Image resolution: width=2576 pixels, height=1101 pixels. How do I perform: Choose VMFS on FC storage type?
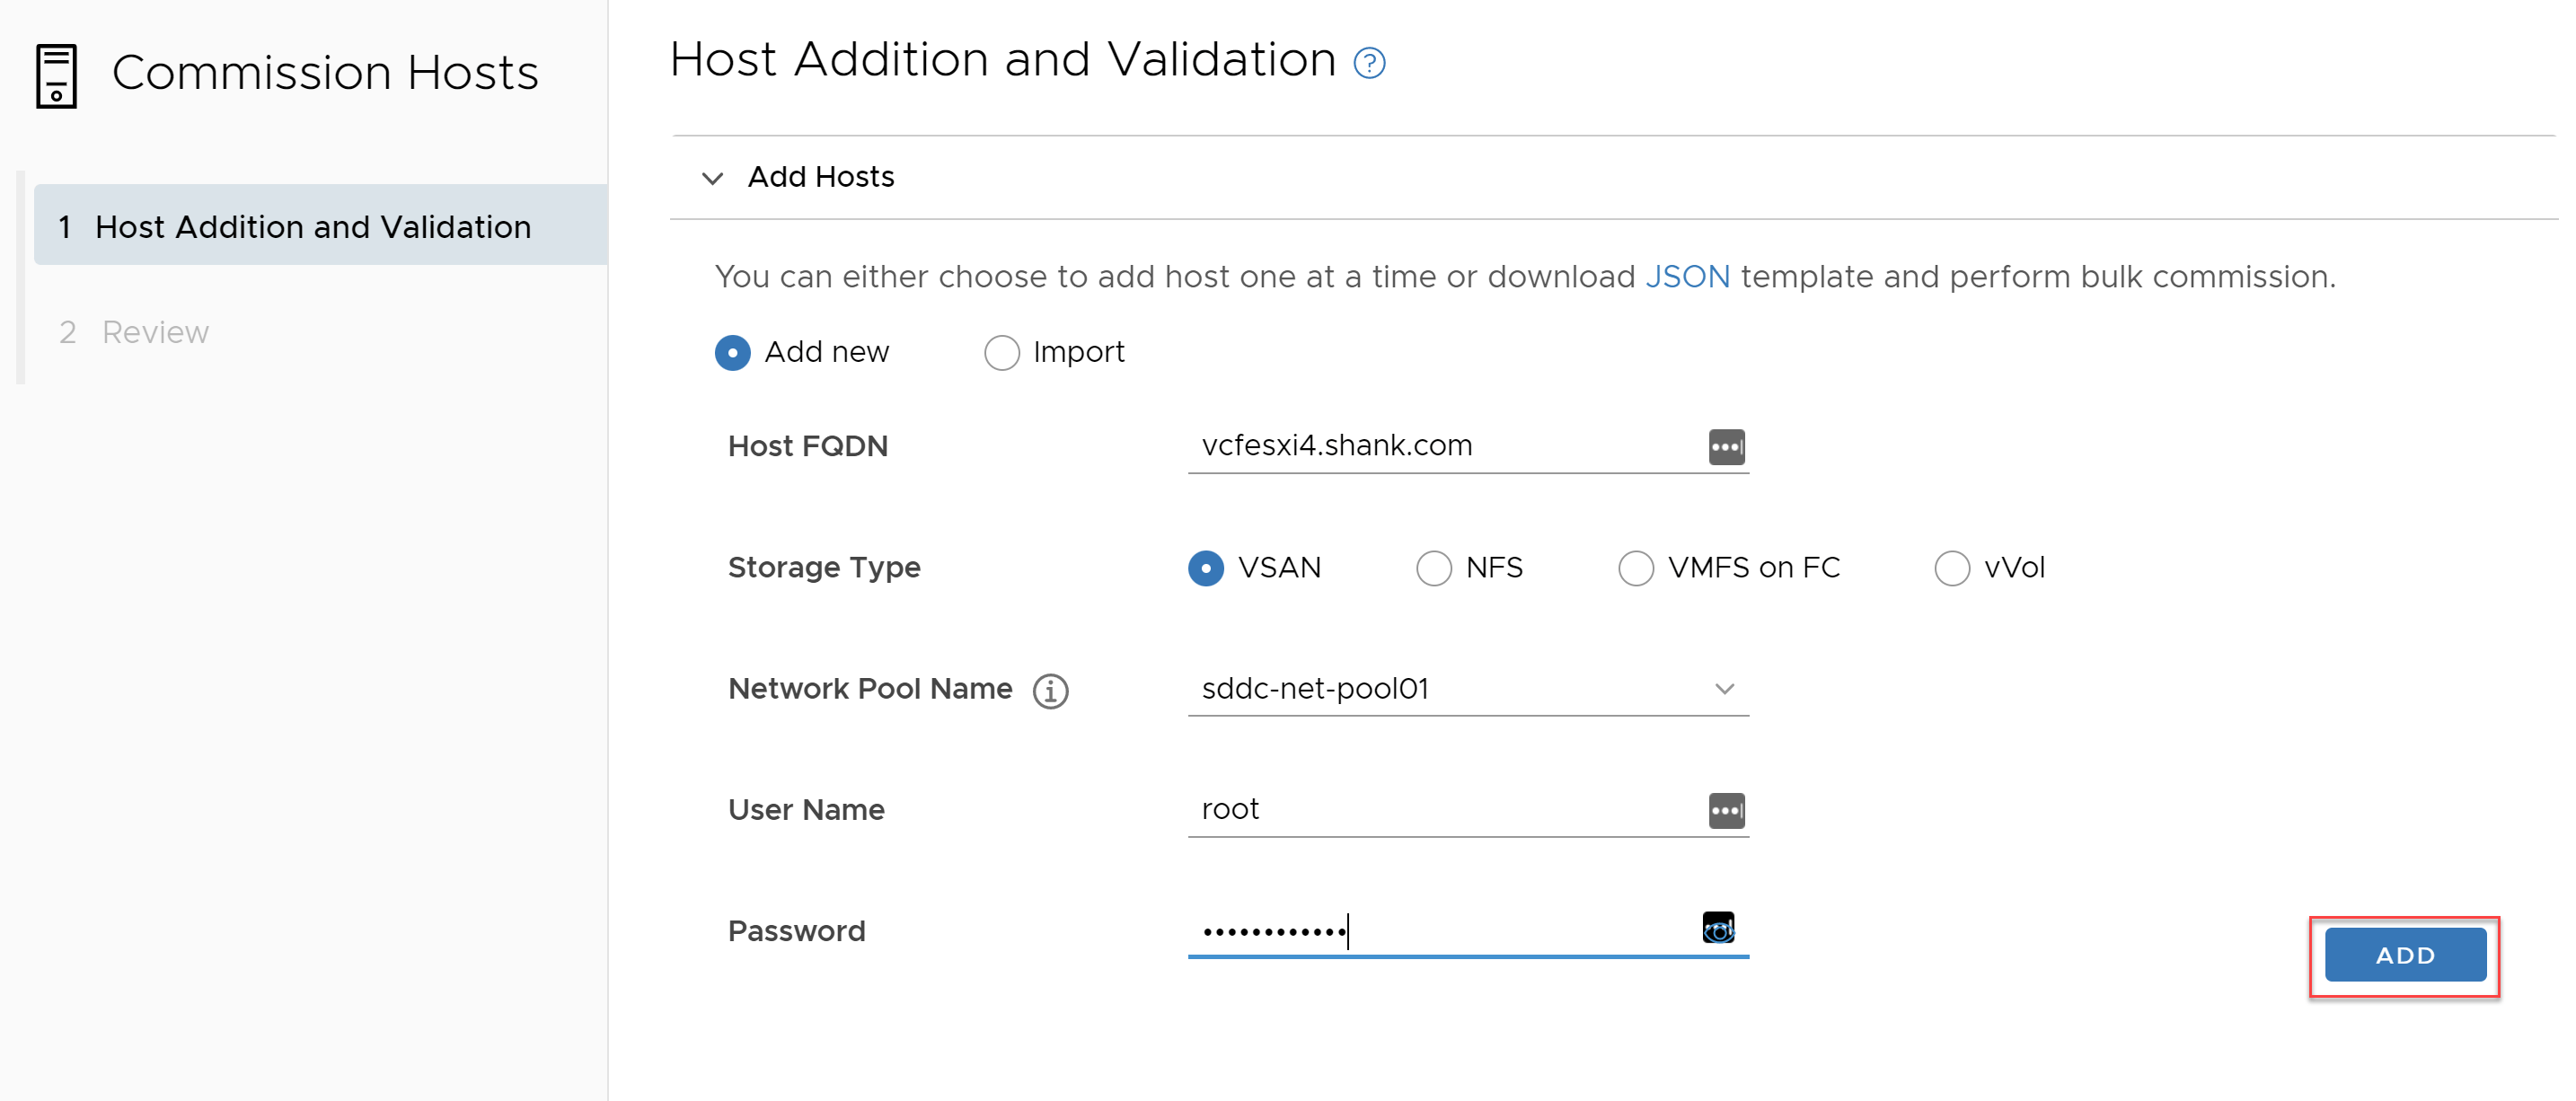(x=1635, y=568)
